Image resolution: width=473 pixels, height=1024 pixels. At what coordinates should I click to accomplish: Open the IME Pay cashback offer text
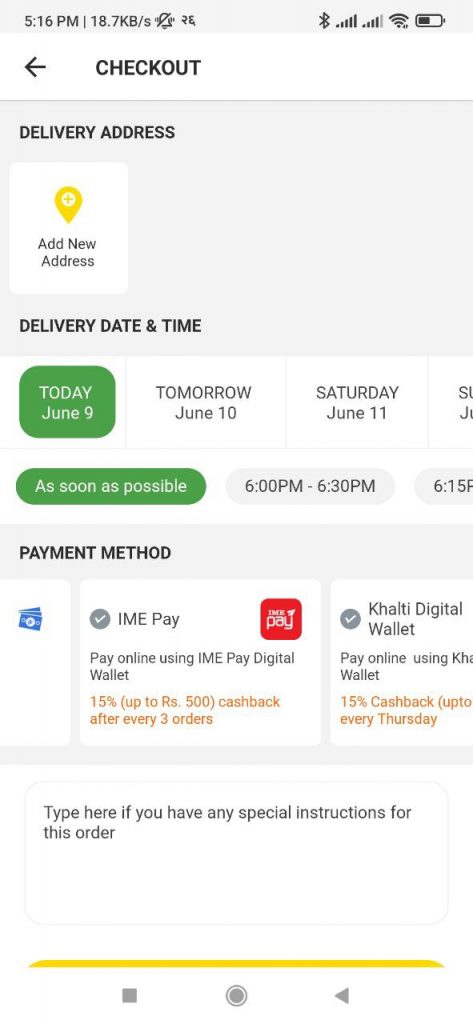185,711
